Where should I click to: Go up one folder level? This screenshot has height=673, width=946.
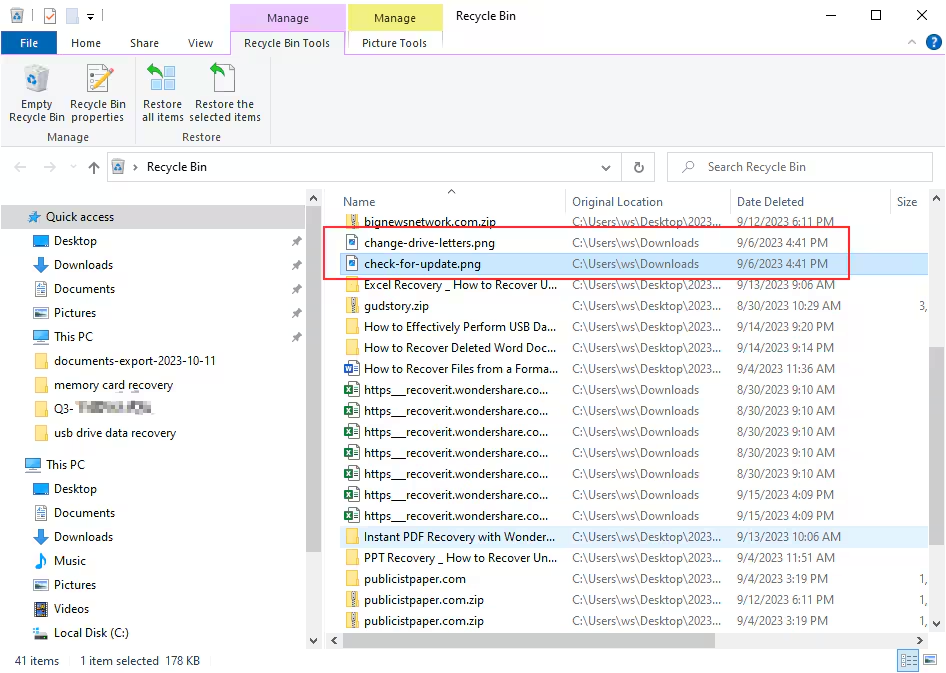[x=94, y=167]
